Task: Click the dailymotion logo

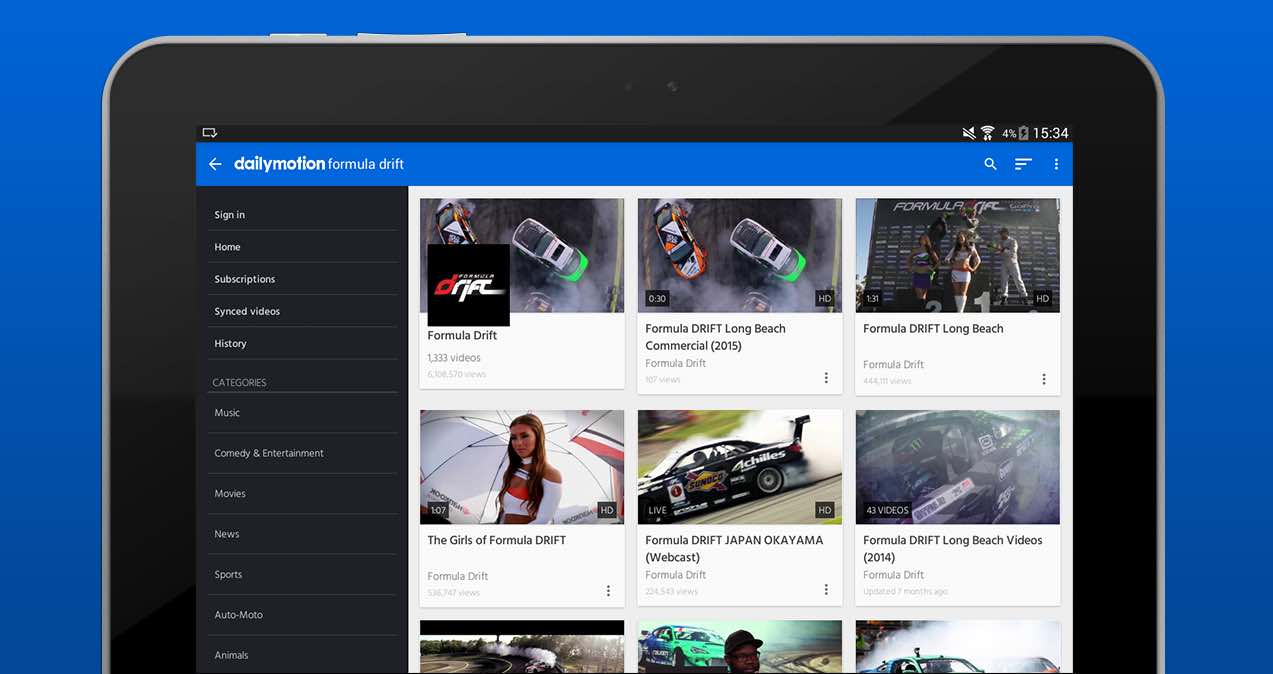Action: pos(279,164)
